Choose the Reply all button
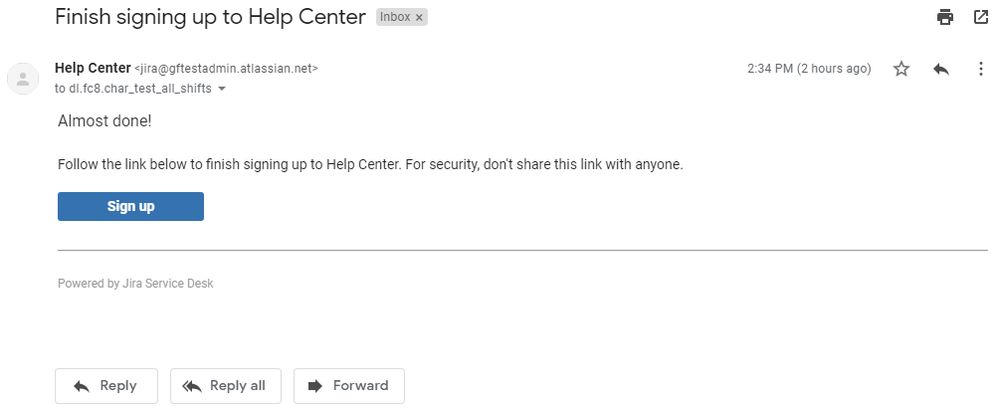The height and width of the screenshot is (413, 998). click(225, 386)
